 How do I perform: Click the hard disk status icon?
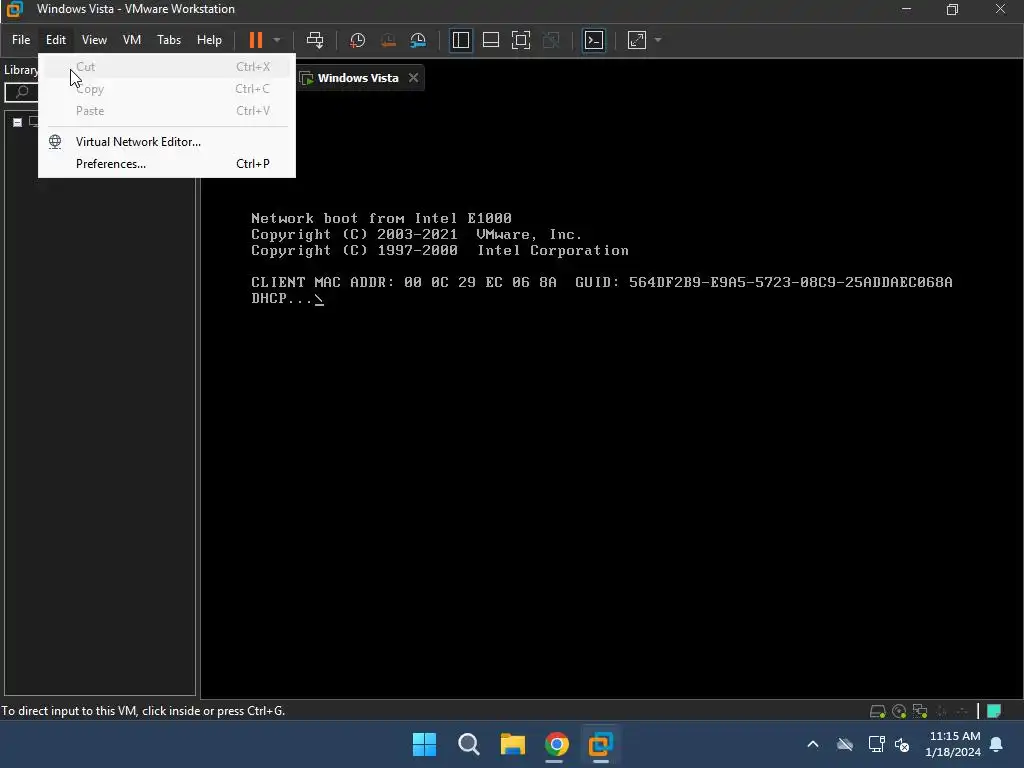coord(877,711)
